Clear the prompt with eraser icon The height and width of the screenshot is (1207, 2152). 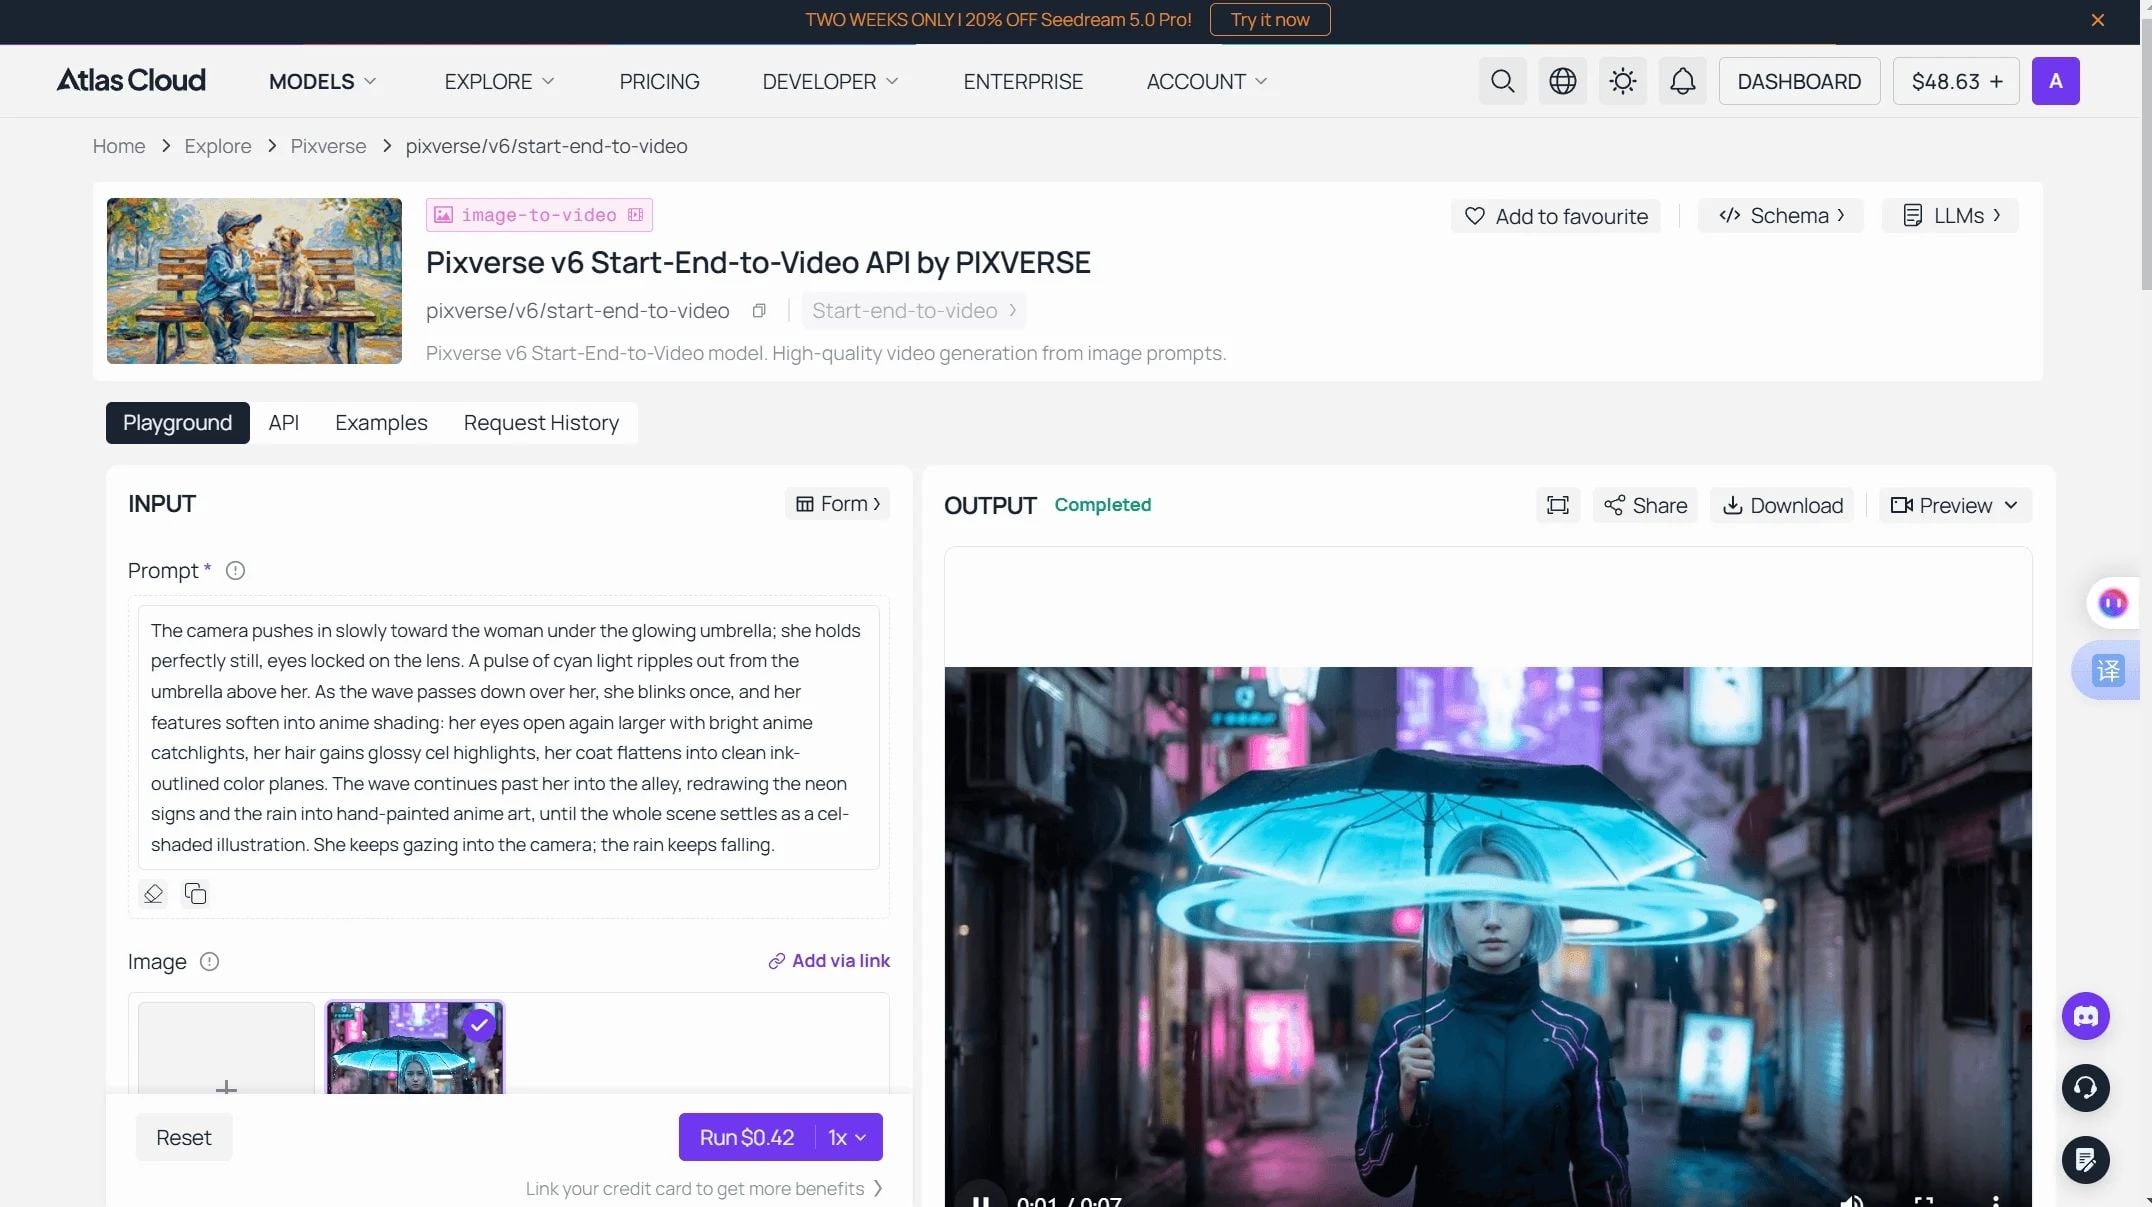[153, 894]
